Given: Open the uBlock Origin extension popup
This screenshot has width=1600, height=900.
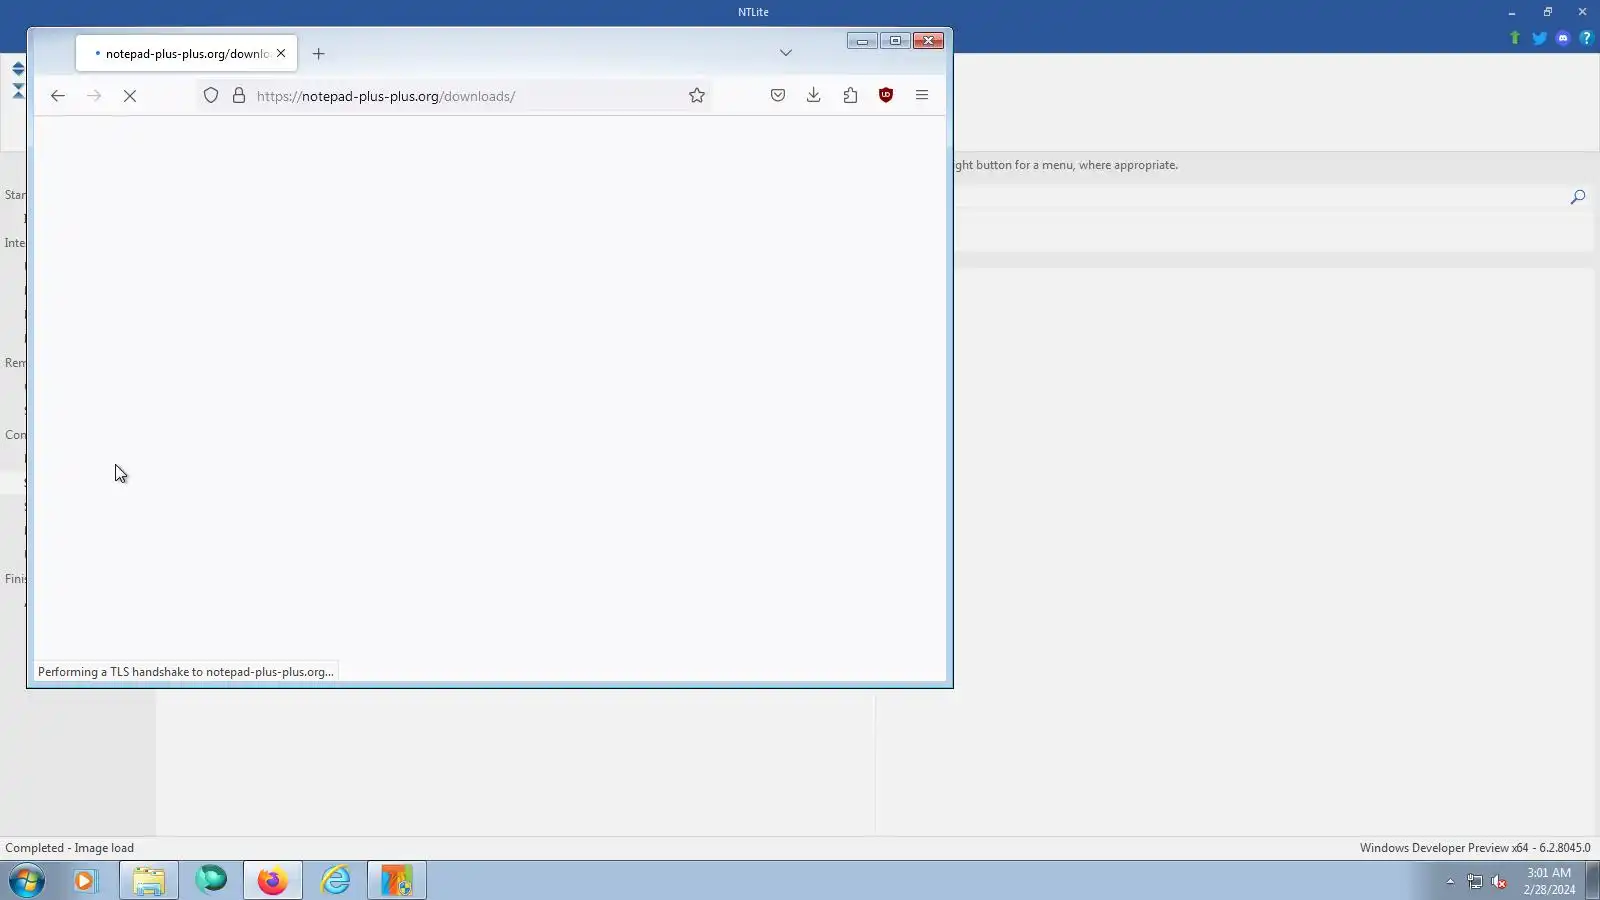Looking at the screenshot, I should [x=886, y=95].
